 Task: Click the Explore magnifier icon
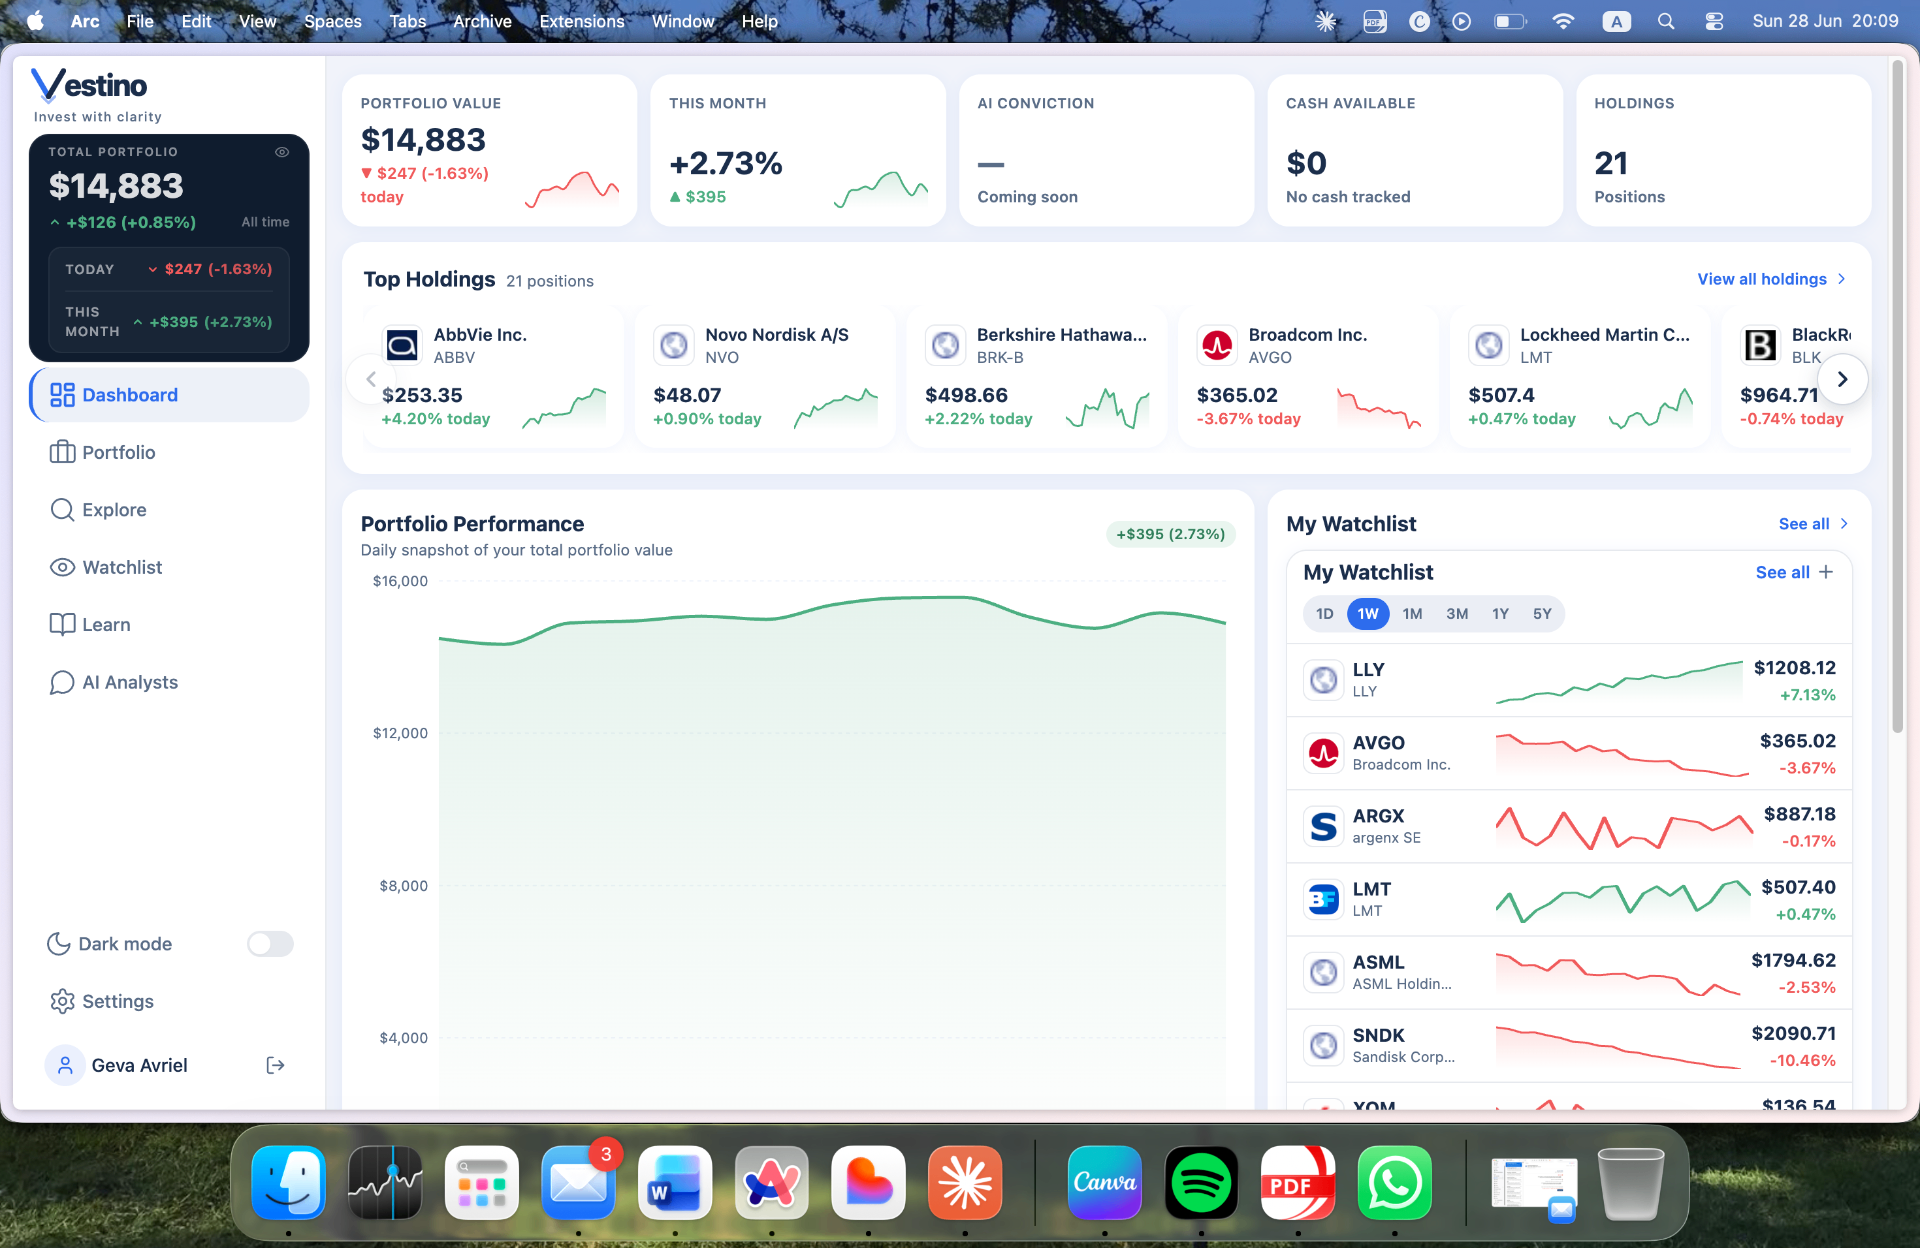(x=62, y=510)
